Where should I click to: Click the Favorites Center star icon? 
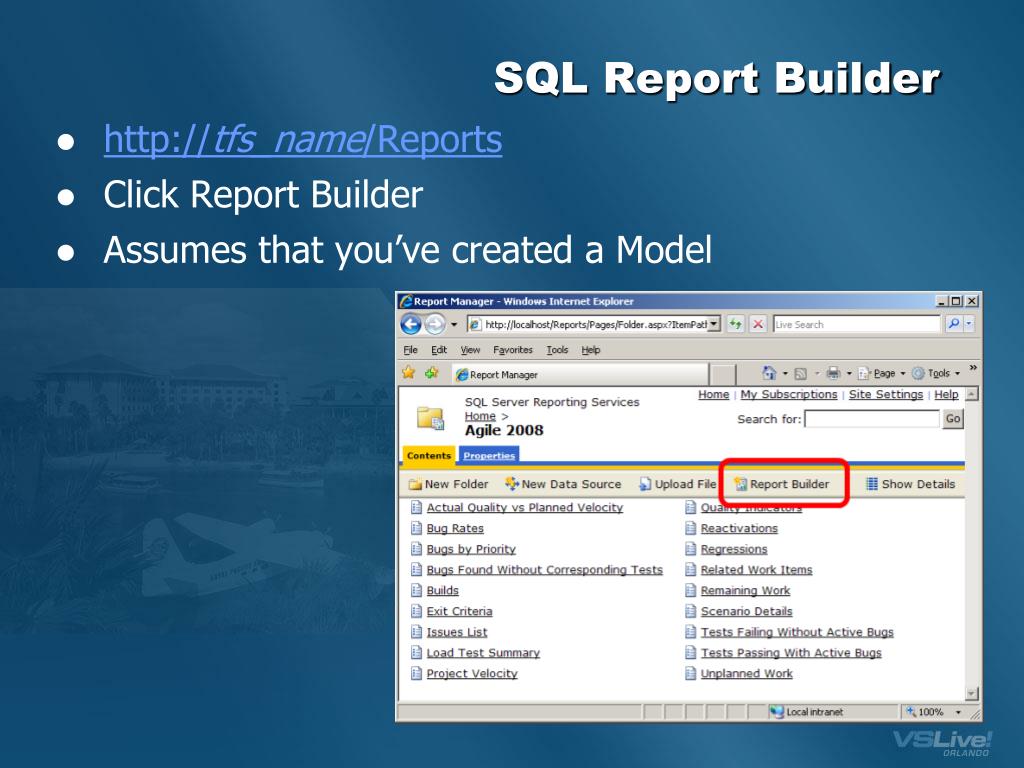[x=409, y=373]
